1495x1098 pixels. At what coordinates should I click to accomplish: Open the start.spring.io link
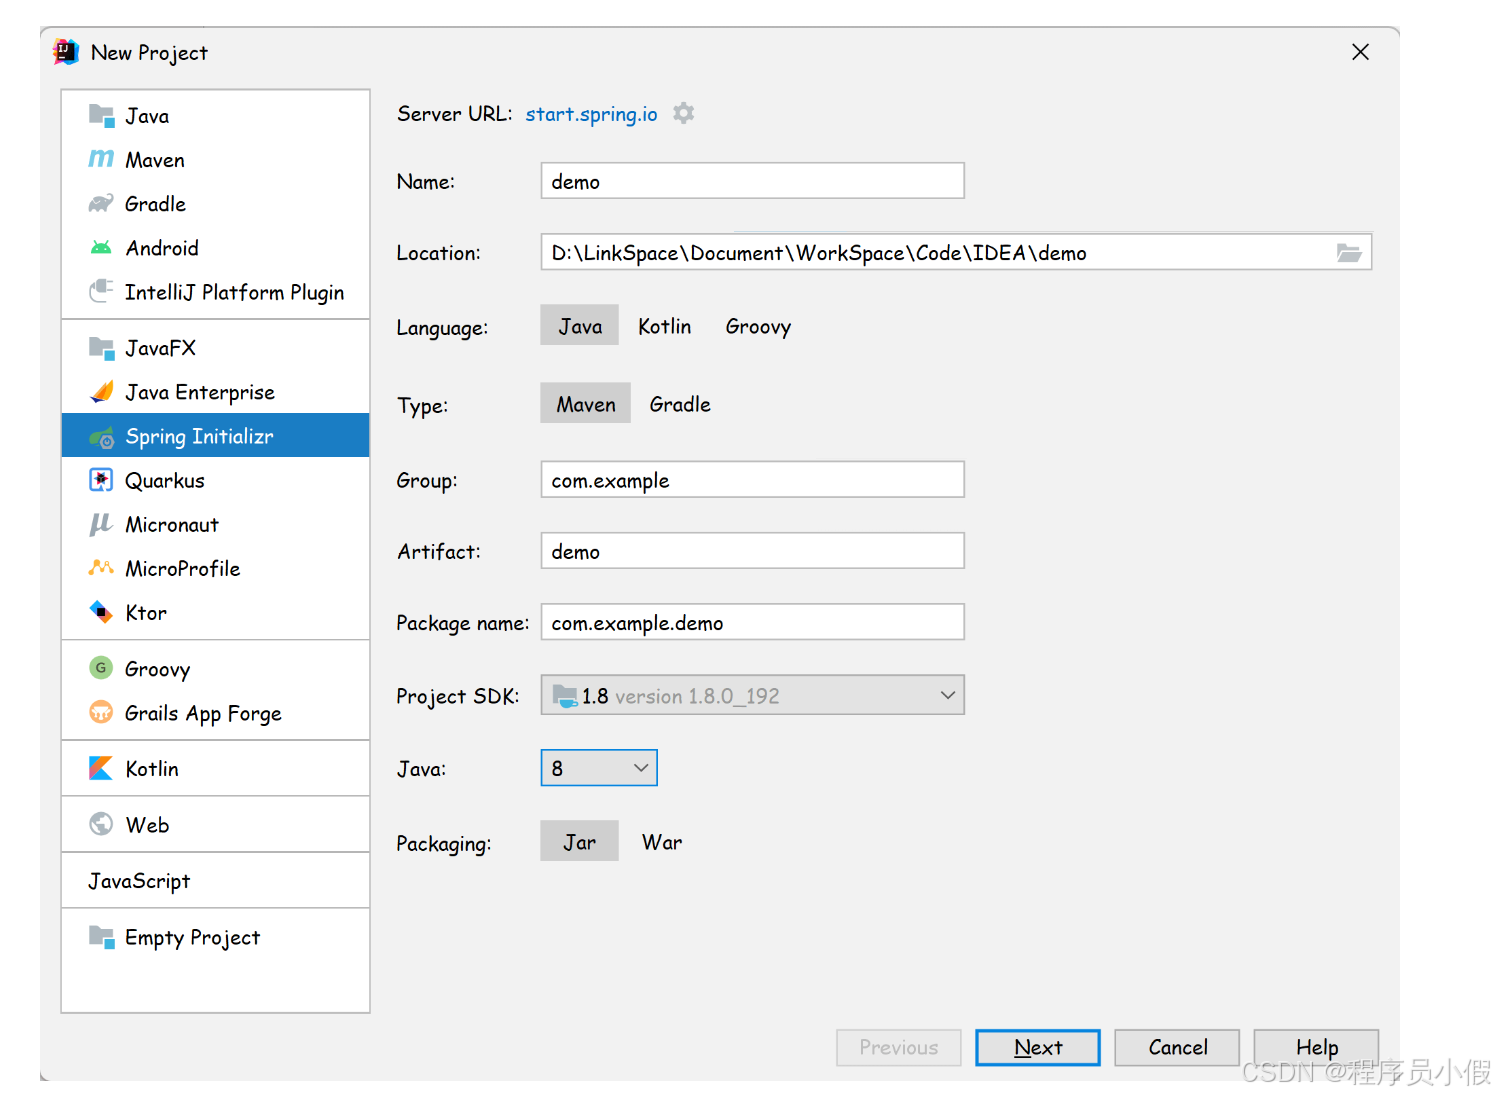591,114
